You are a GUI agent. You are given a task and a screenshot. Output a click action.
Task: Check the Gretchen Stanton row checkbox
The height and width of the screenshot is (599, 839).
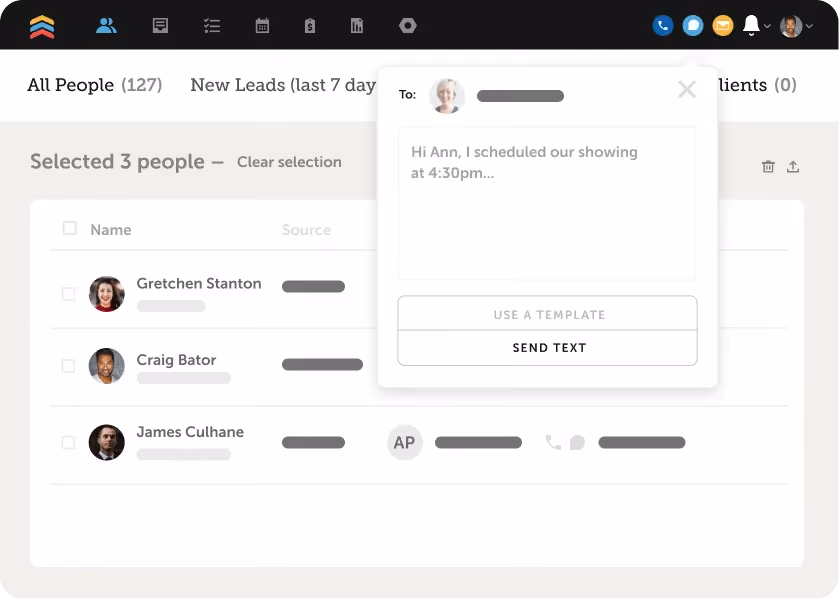coord(68,294)
